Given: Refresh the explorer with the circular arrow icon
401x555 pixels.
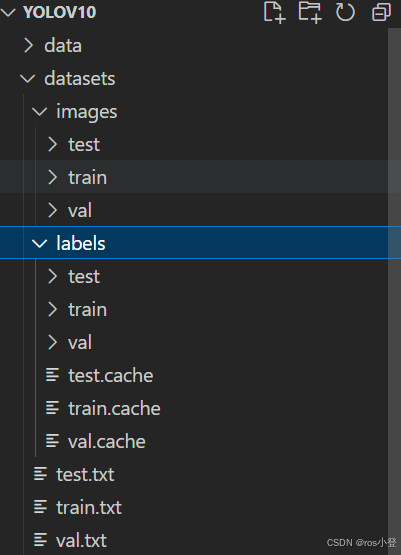Looking at the screenshot, I should coord(345,12).
